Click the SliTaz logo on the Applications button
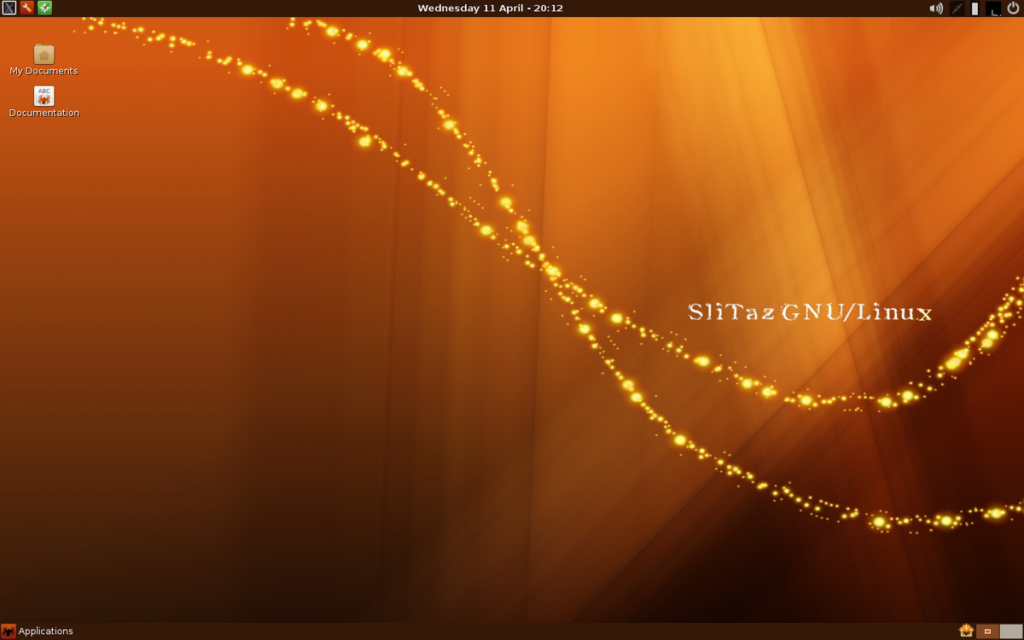This screenshot has width=1024, height=640. click(x=11, y=631)
